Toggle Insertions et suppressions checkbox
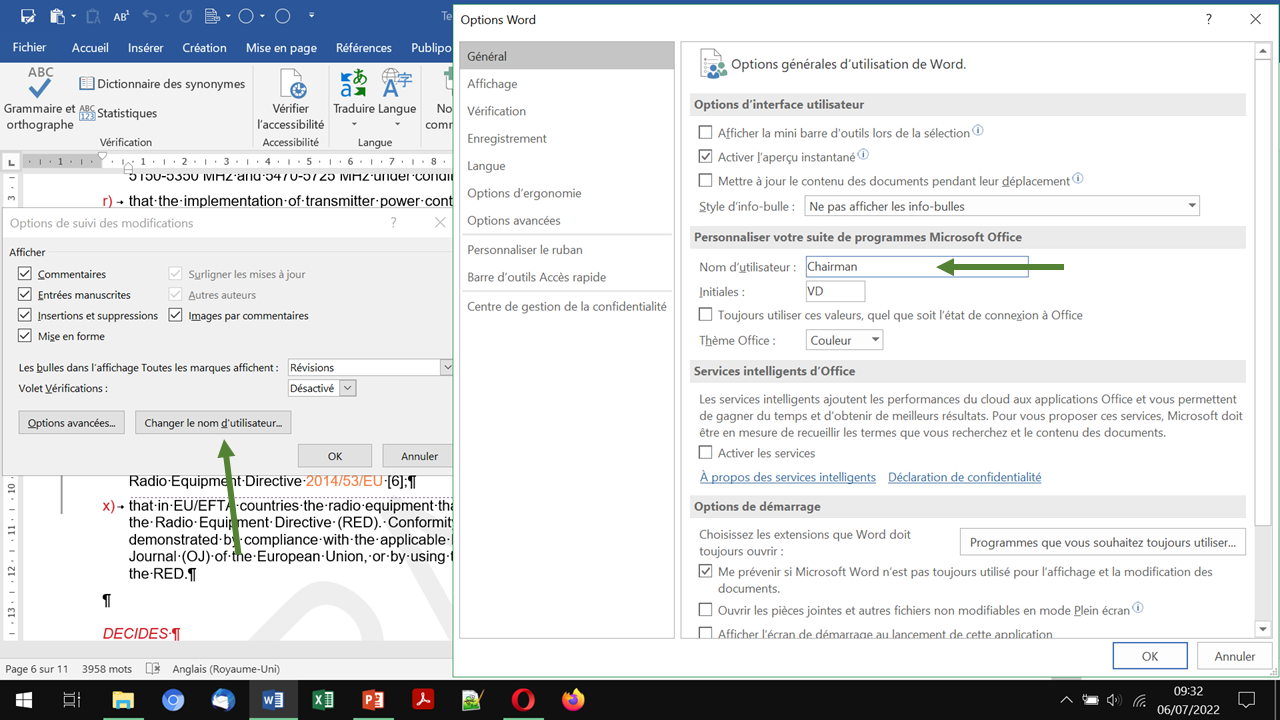 (x=25, y=315)
